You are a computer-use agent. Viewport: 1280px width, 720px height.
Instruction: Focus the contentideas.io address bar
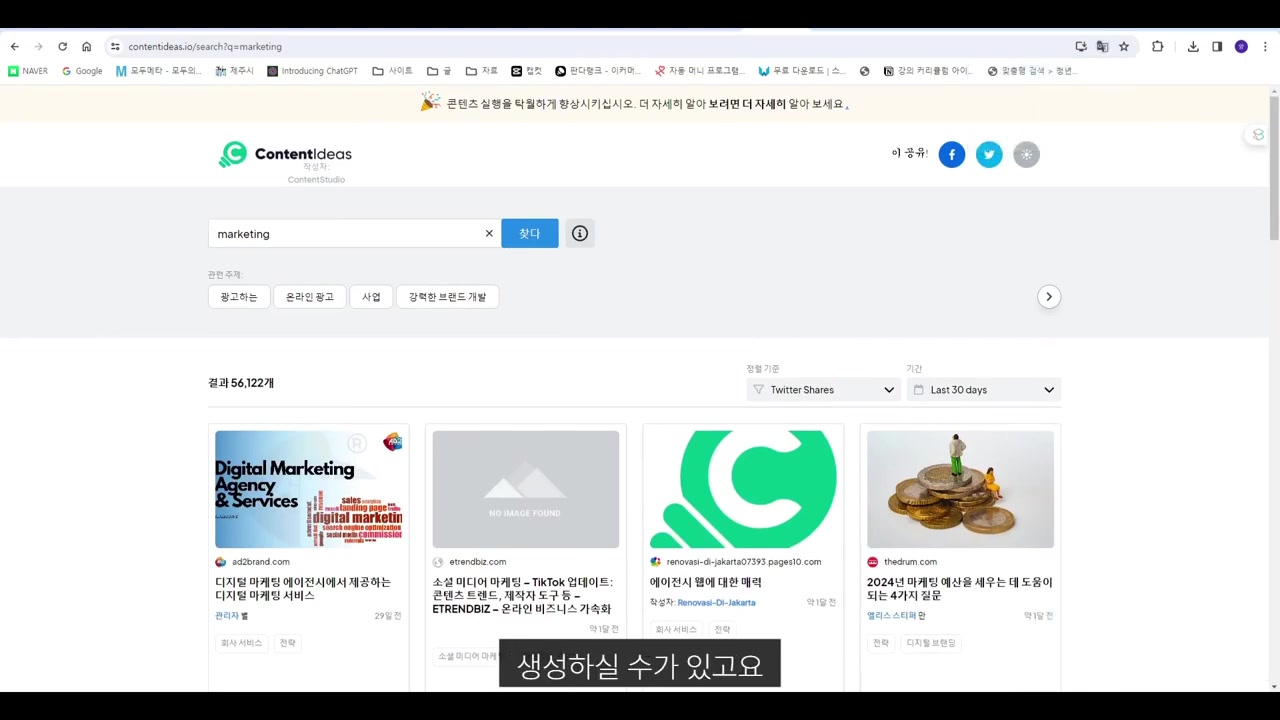pos(590,46)
